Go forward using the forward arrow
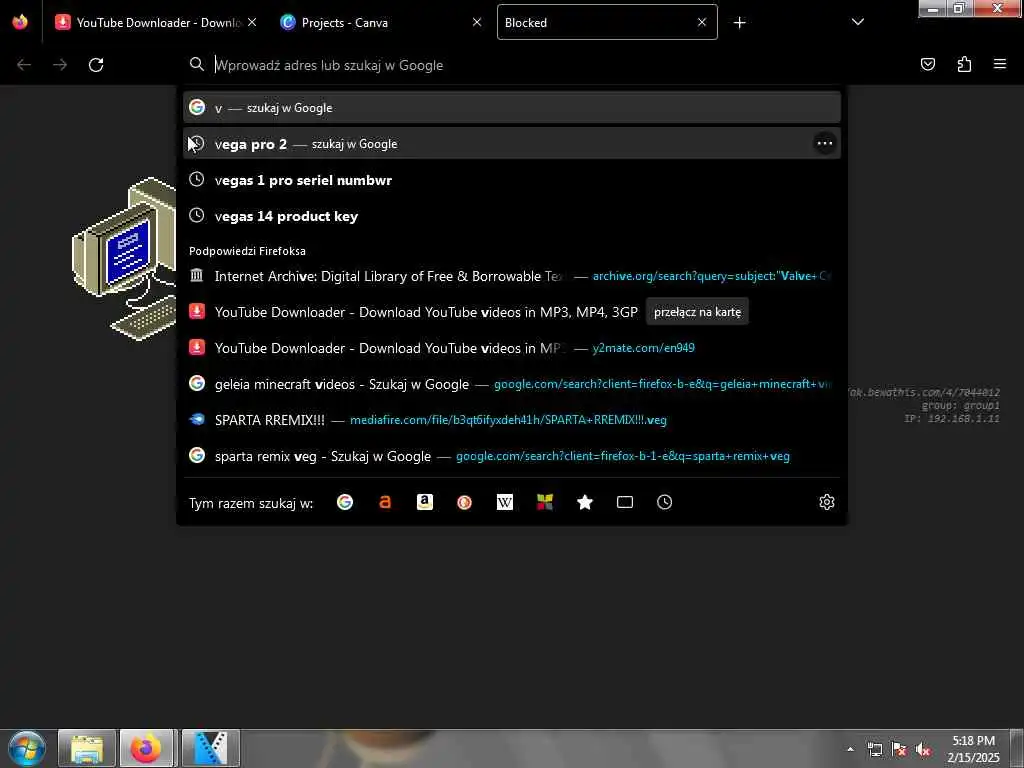1024x768 pixels. (x=60, y=65)
